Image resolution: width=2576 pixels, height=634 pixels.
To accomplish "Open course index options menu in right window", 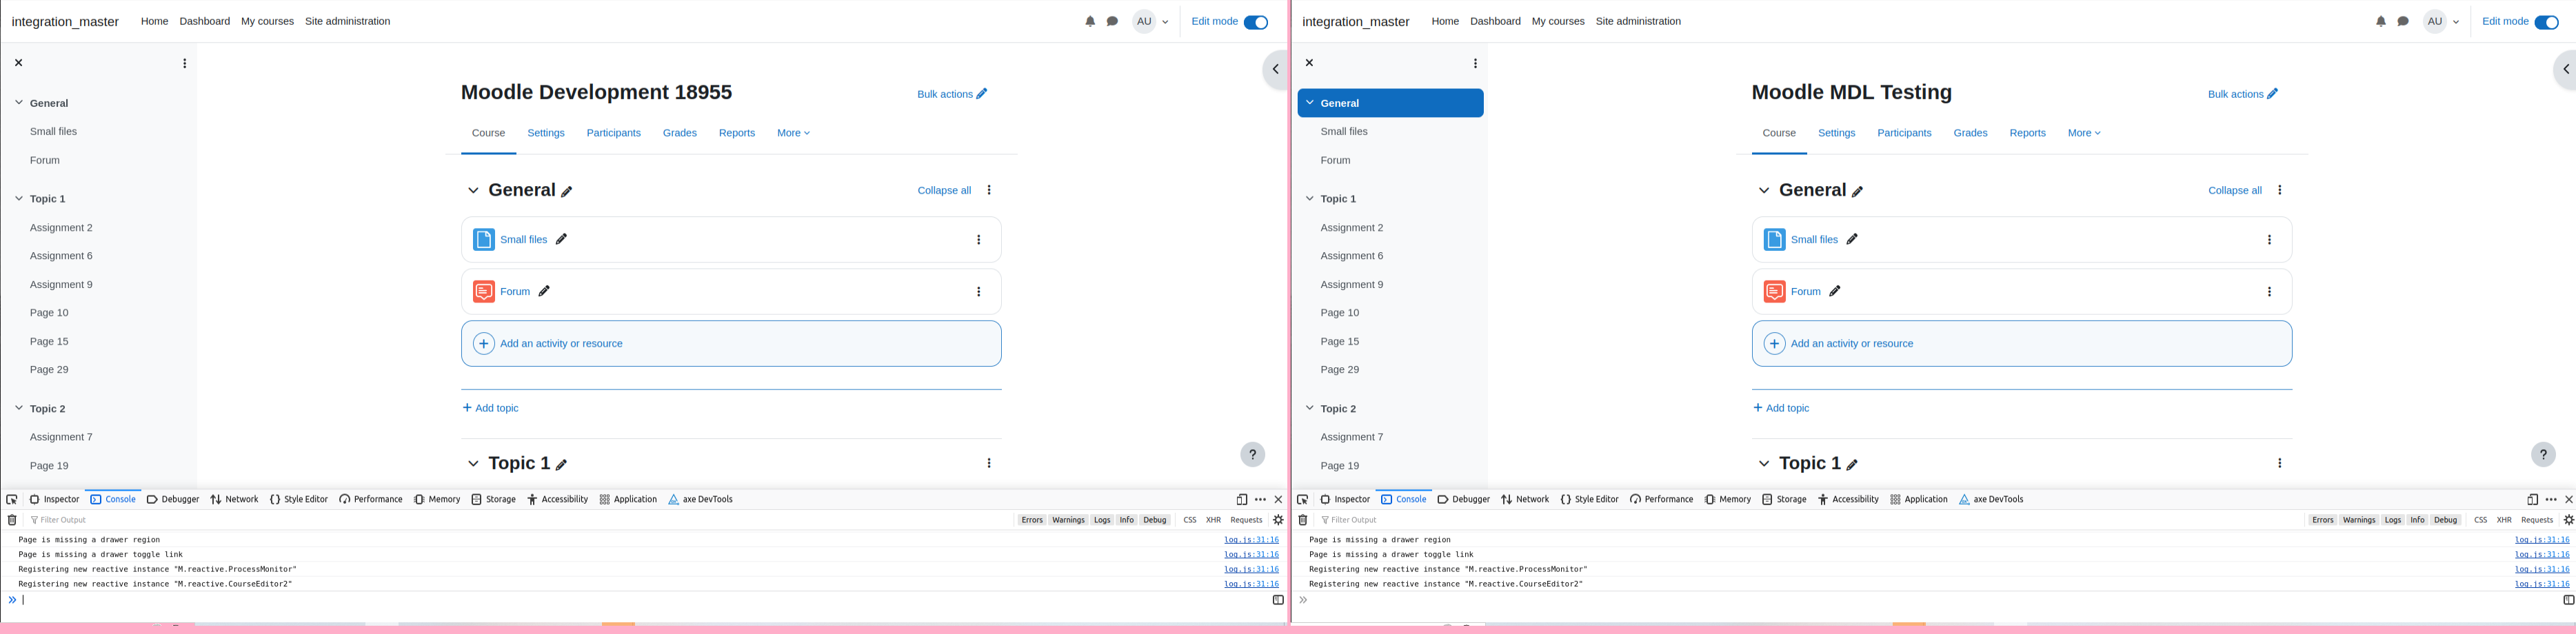I will (1475, 63).
